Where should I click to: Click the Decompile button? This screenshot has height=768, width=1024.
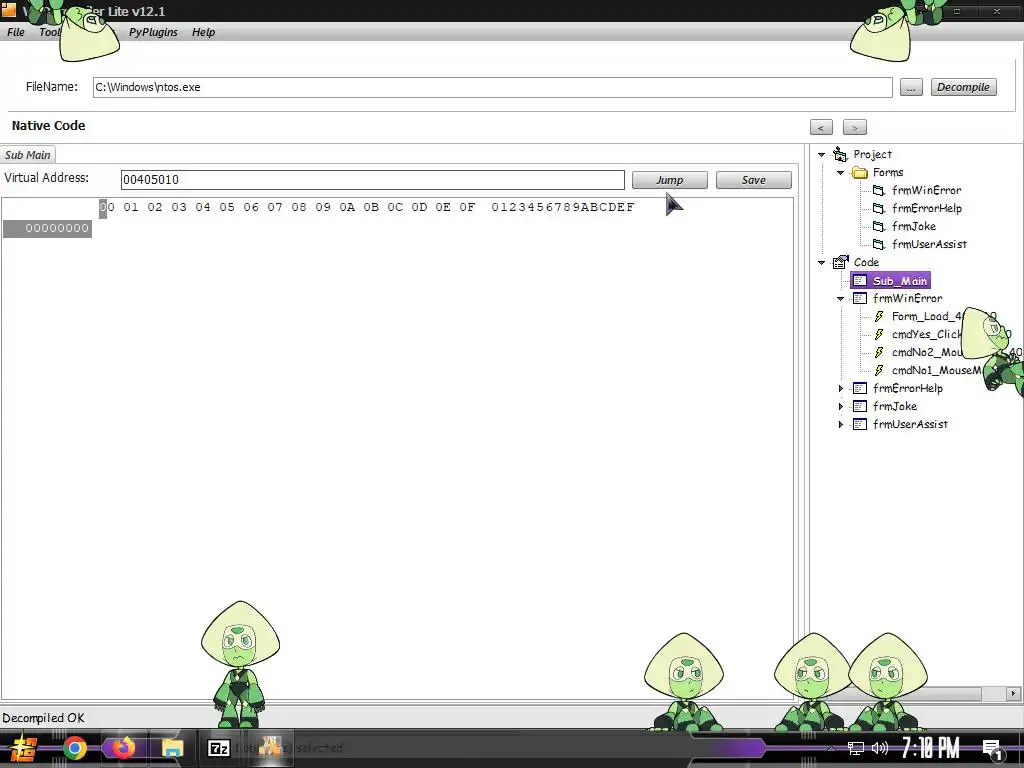[x=963, y=87]
